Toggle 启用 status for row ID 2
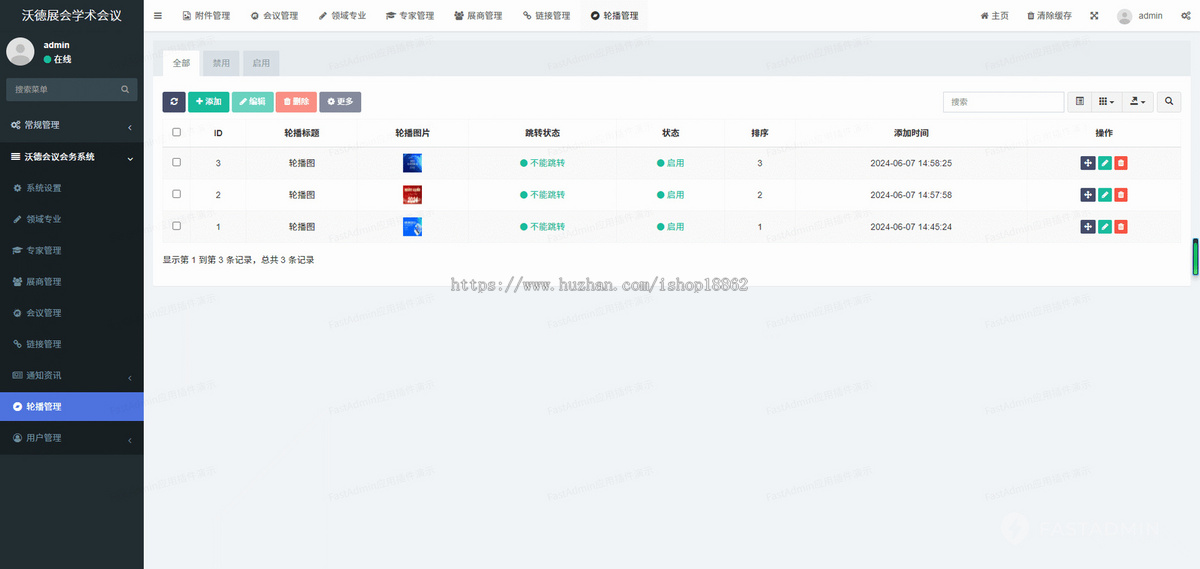 tap(671, 195)
